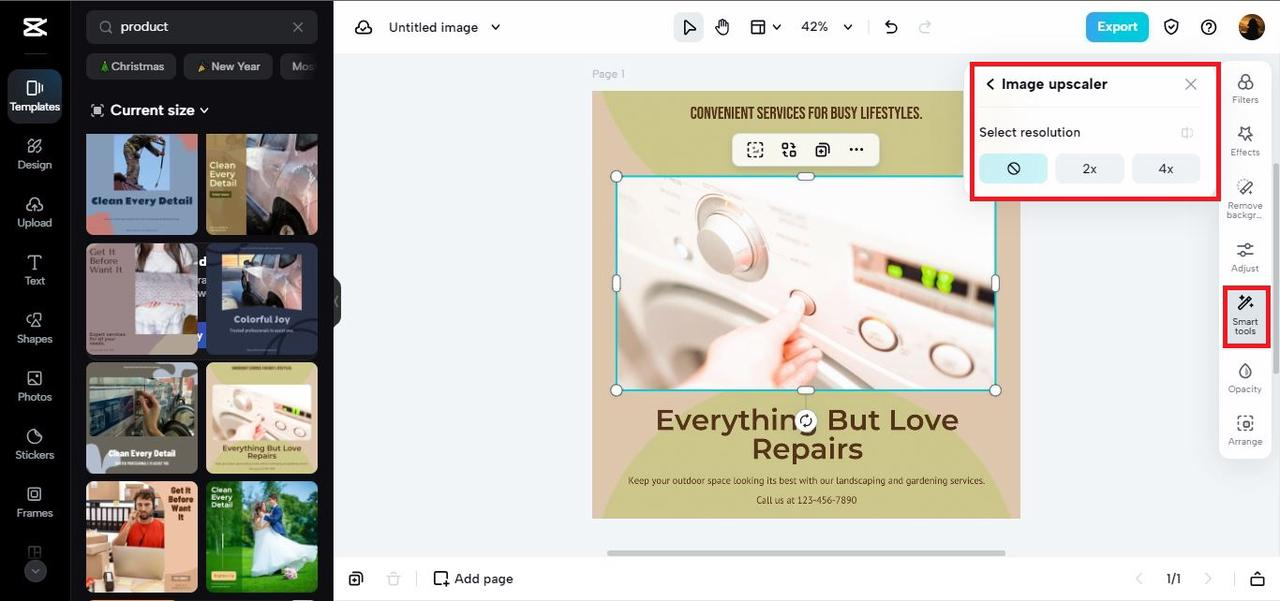Choose the blue Clean Every Detail template
This screenshot has height=601, width=1280.
[x=142, y=184]
